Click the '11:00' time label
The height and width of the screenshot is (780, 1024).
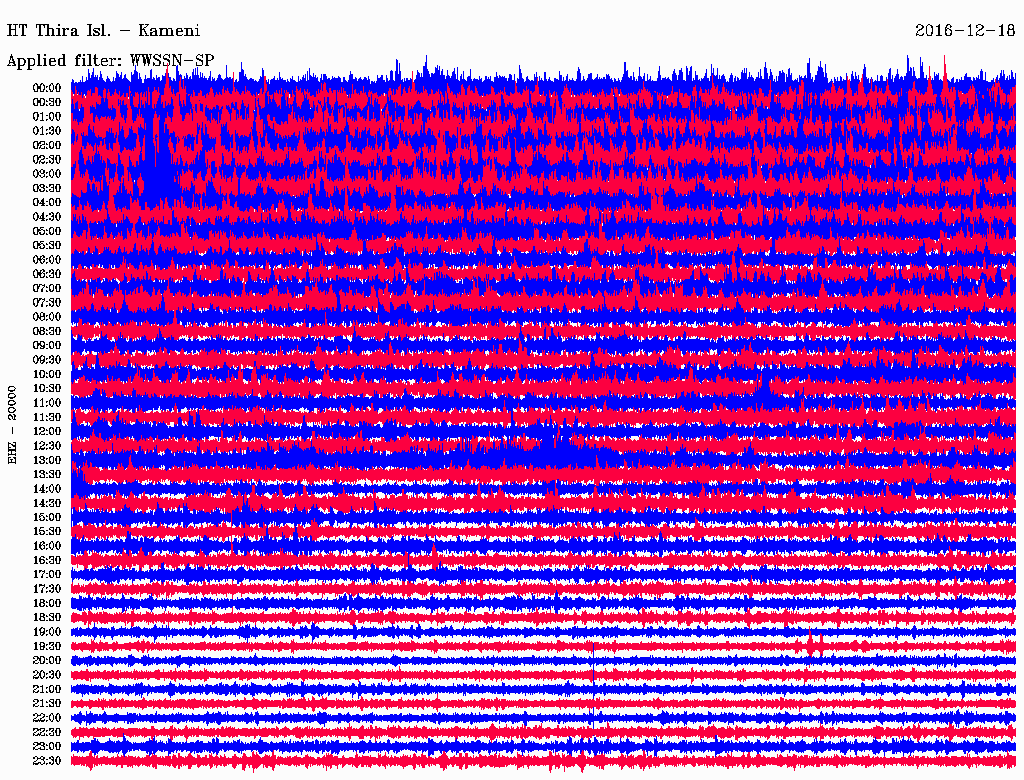[47, 402]
